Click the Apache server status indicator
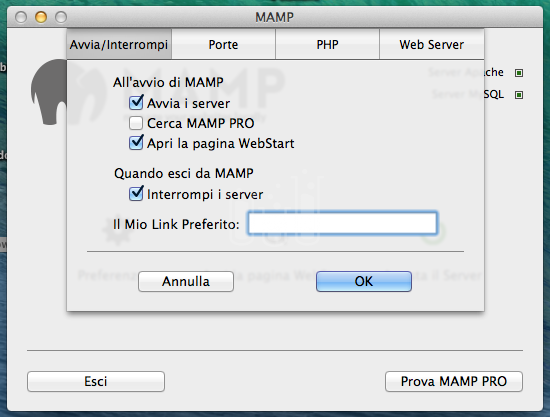Image resolution: width=550 pixels, height=417 pixels. tap(519, 73)
